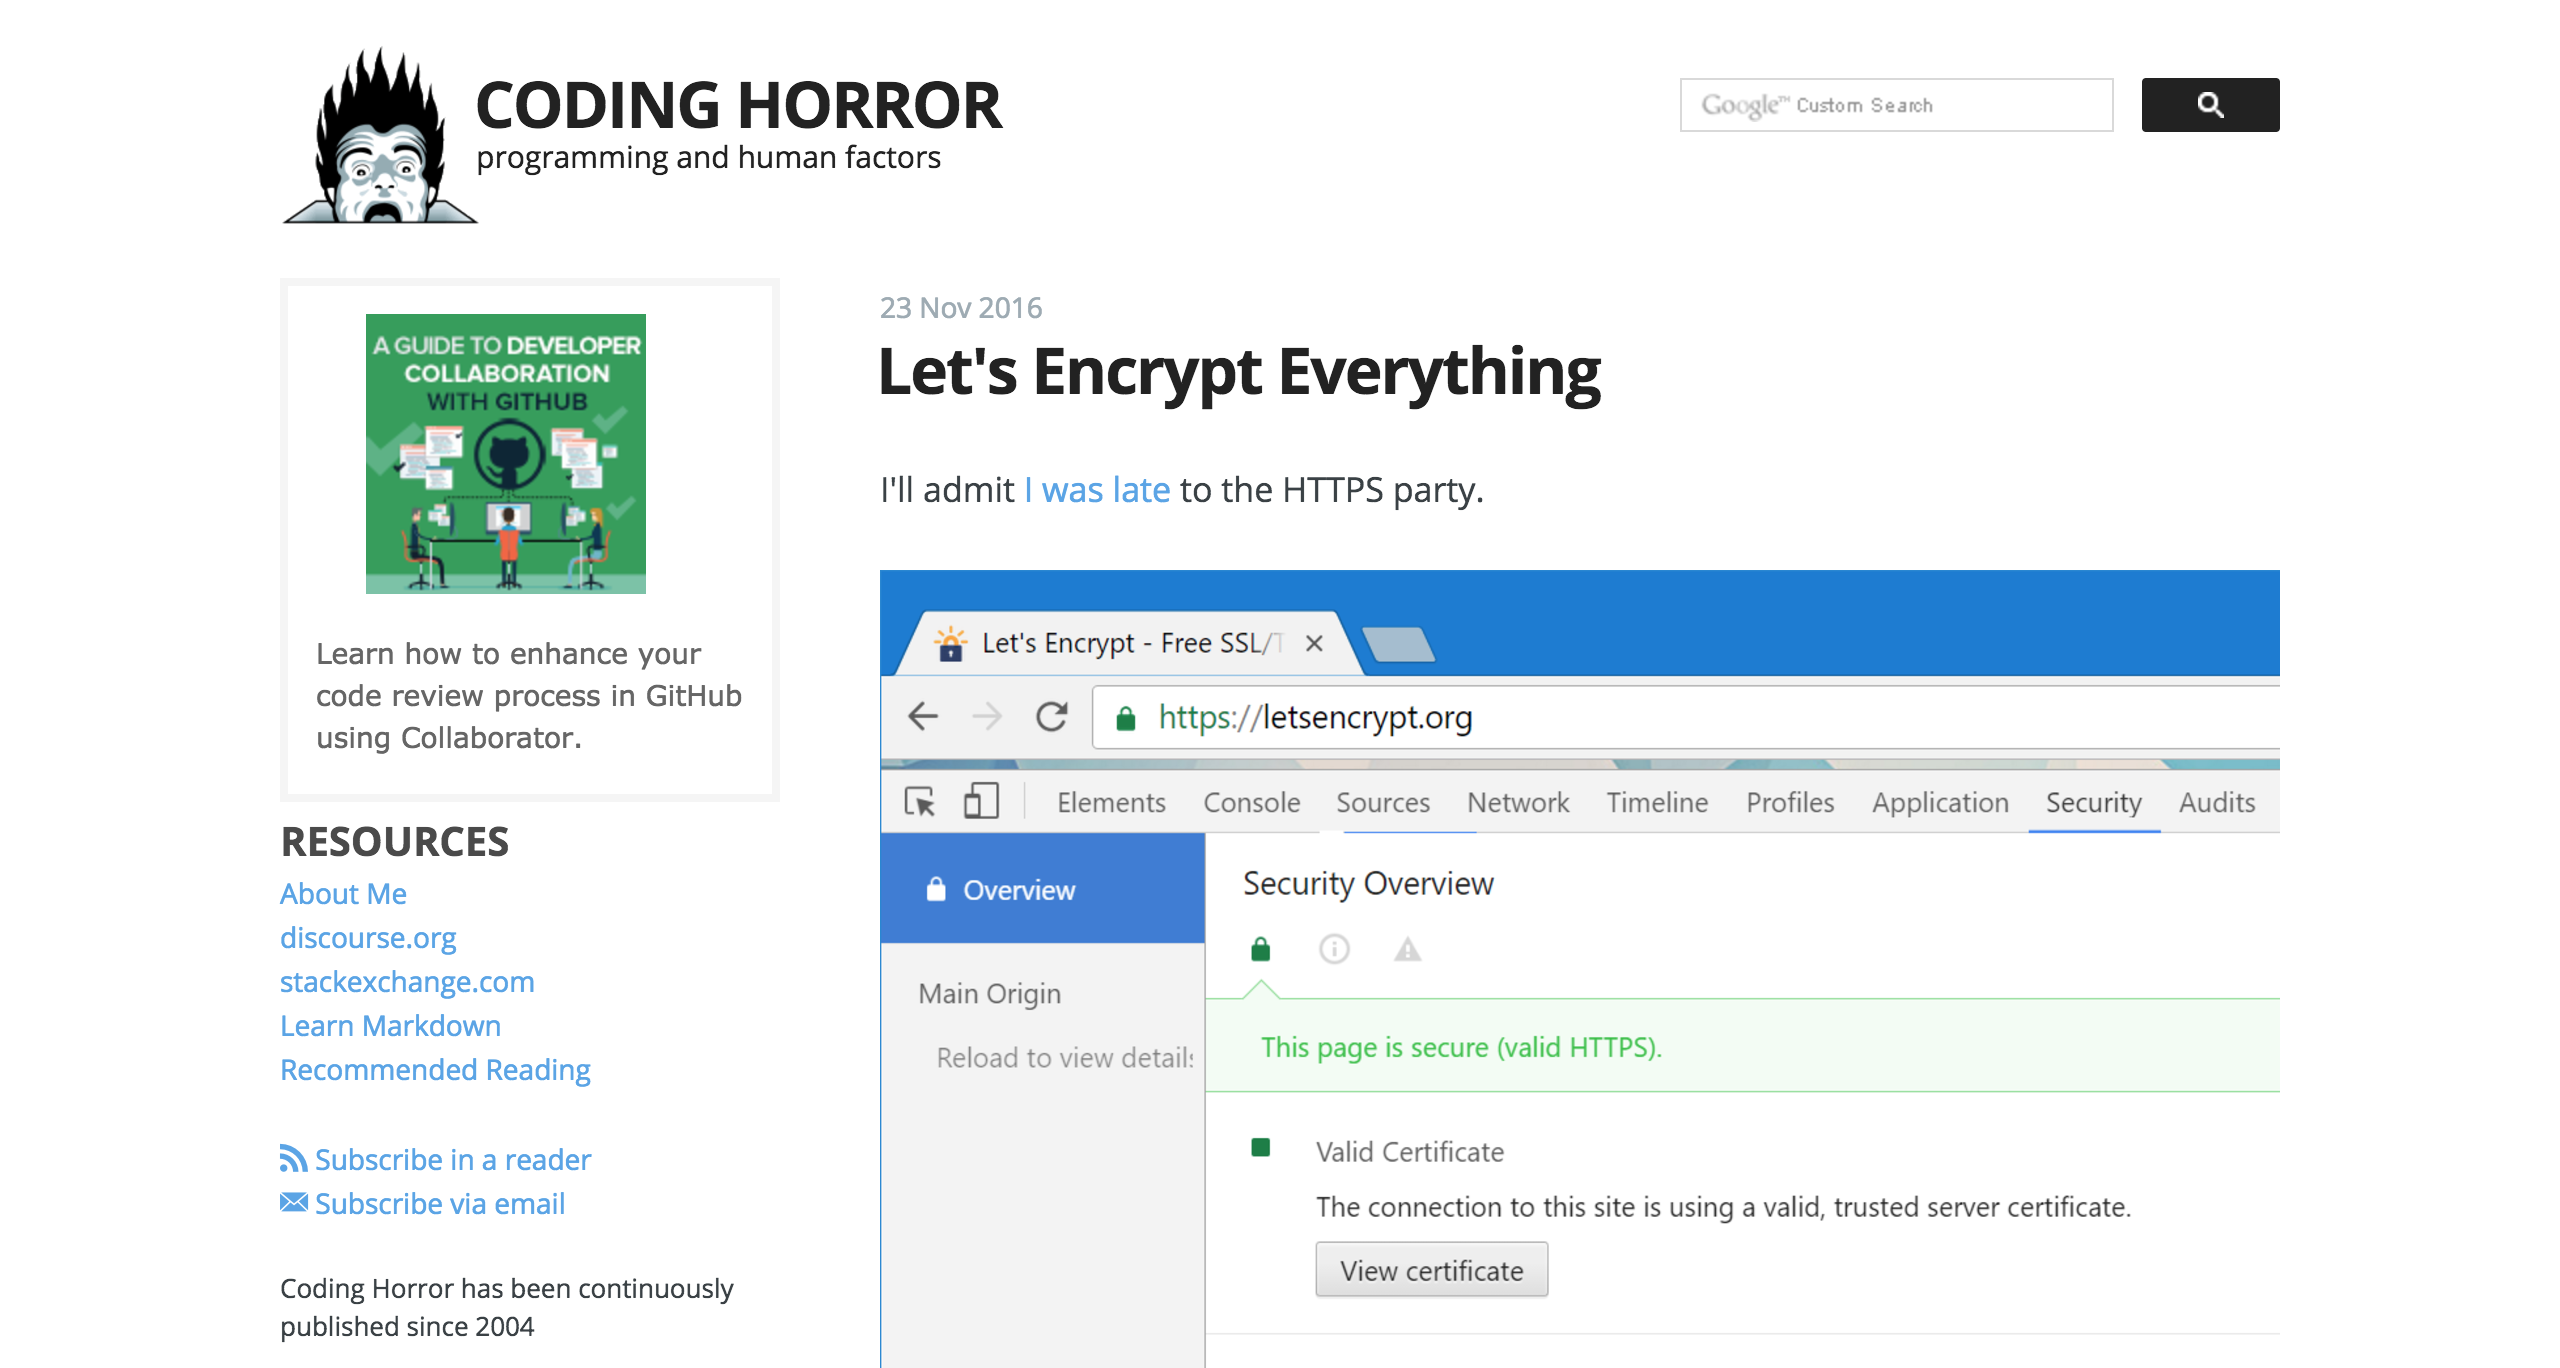Select Overview in the security sidebar
The height and width of the screenshot is (1368, 2560).
pyautogui.click(x=1042, y=889)
